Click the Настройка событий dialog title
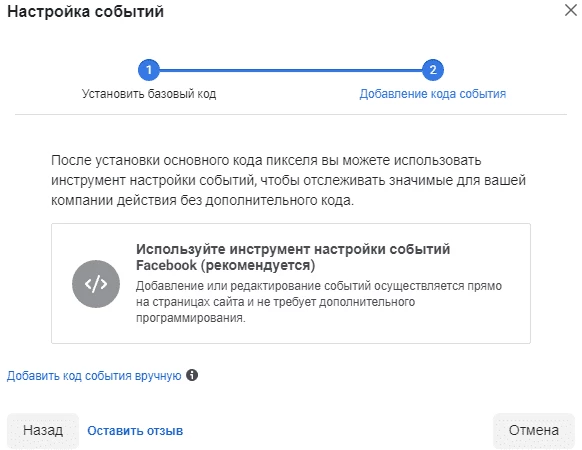This screenshot has width=582, height=450. coord(85,12)
